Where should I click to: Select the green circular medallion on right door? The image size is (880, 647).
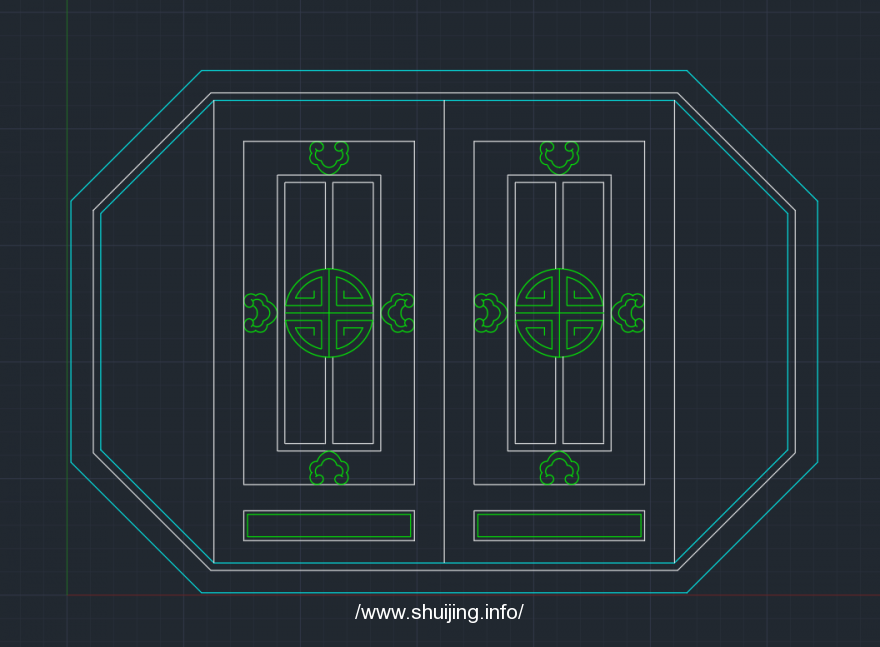[x=560, y=313]
